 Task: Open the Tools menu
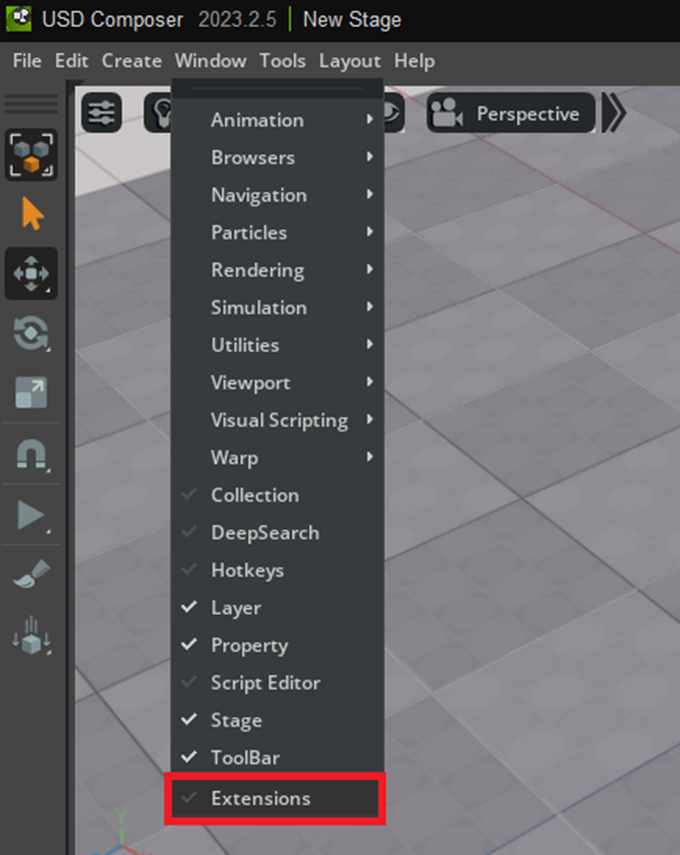click(282, 61)
